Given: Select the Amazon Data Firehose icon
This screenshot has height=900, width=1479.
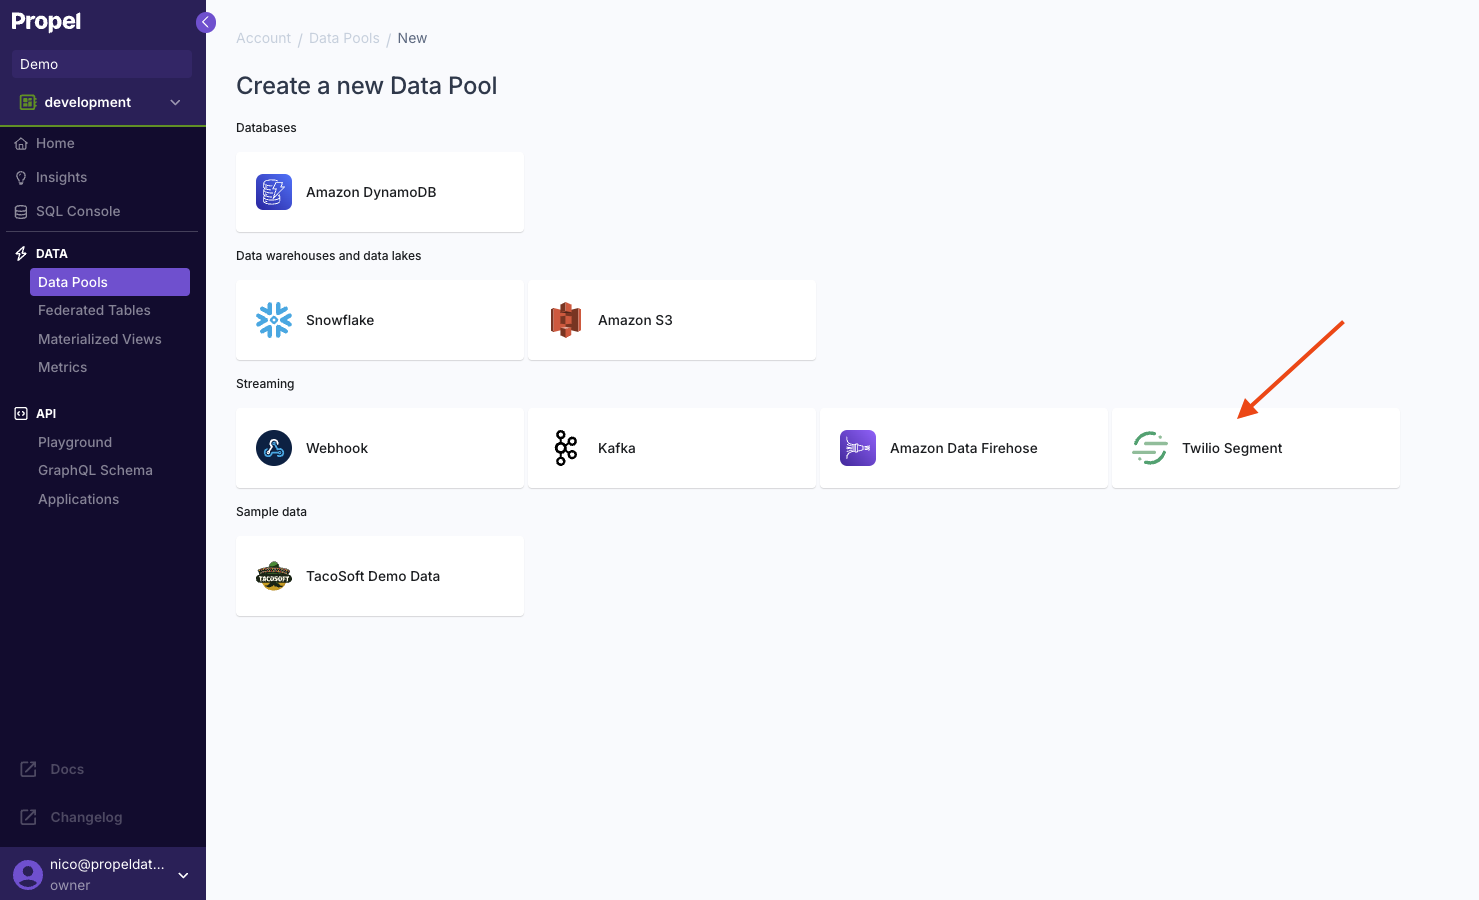Looking at the screenshot, I should coord(857,447).
